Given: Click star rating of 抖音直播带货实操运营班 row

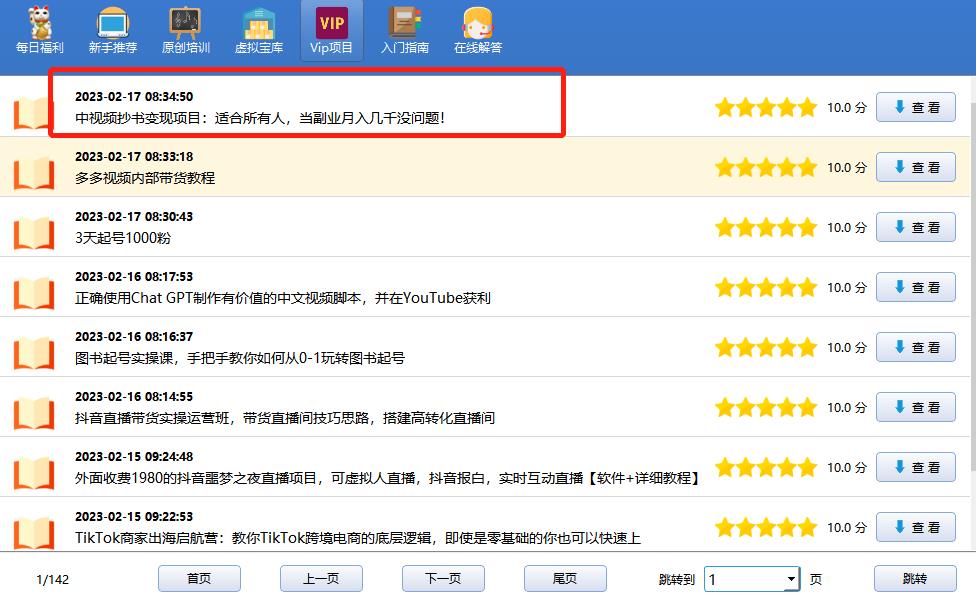Looking at the screenshot, I should pyautogui.click(x=766, y=407).
